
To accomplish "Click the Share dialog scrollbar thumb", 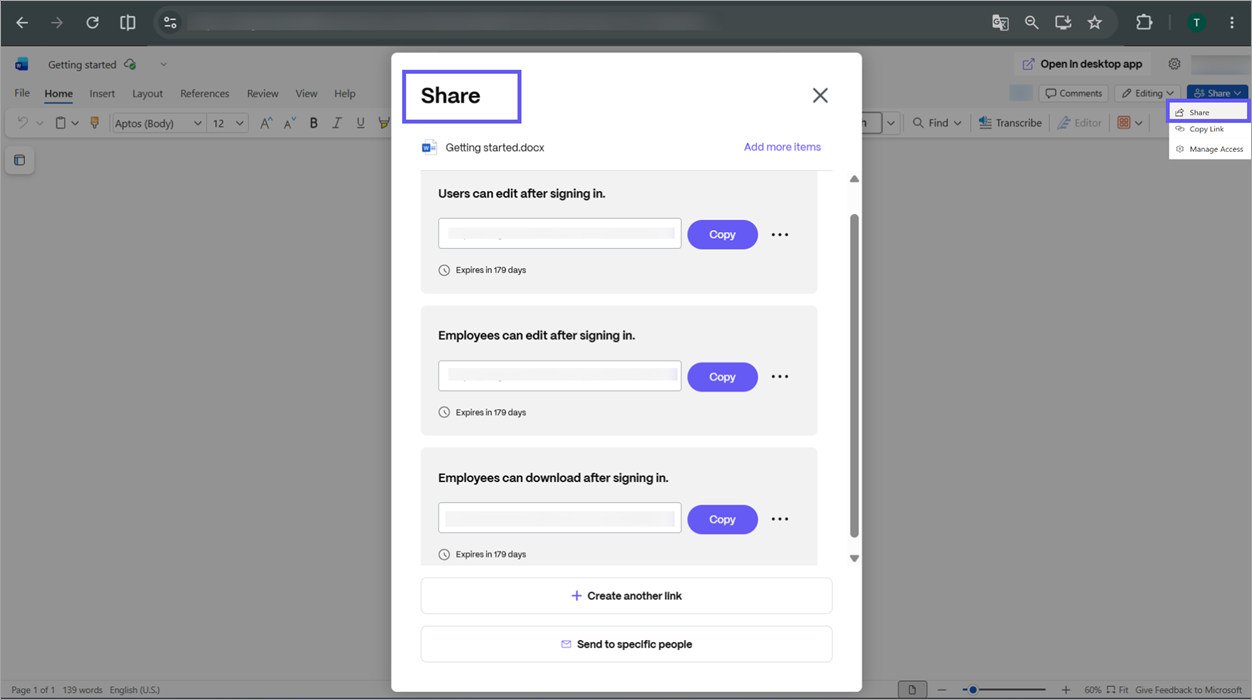I will 854,375.
